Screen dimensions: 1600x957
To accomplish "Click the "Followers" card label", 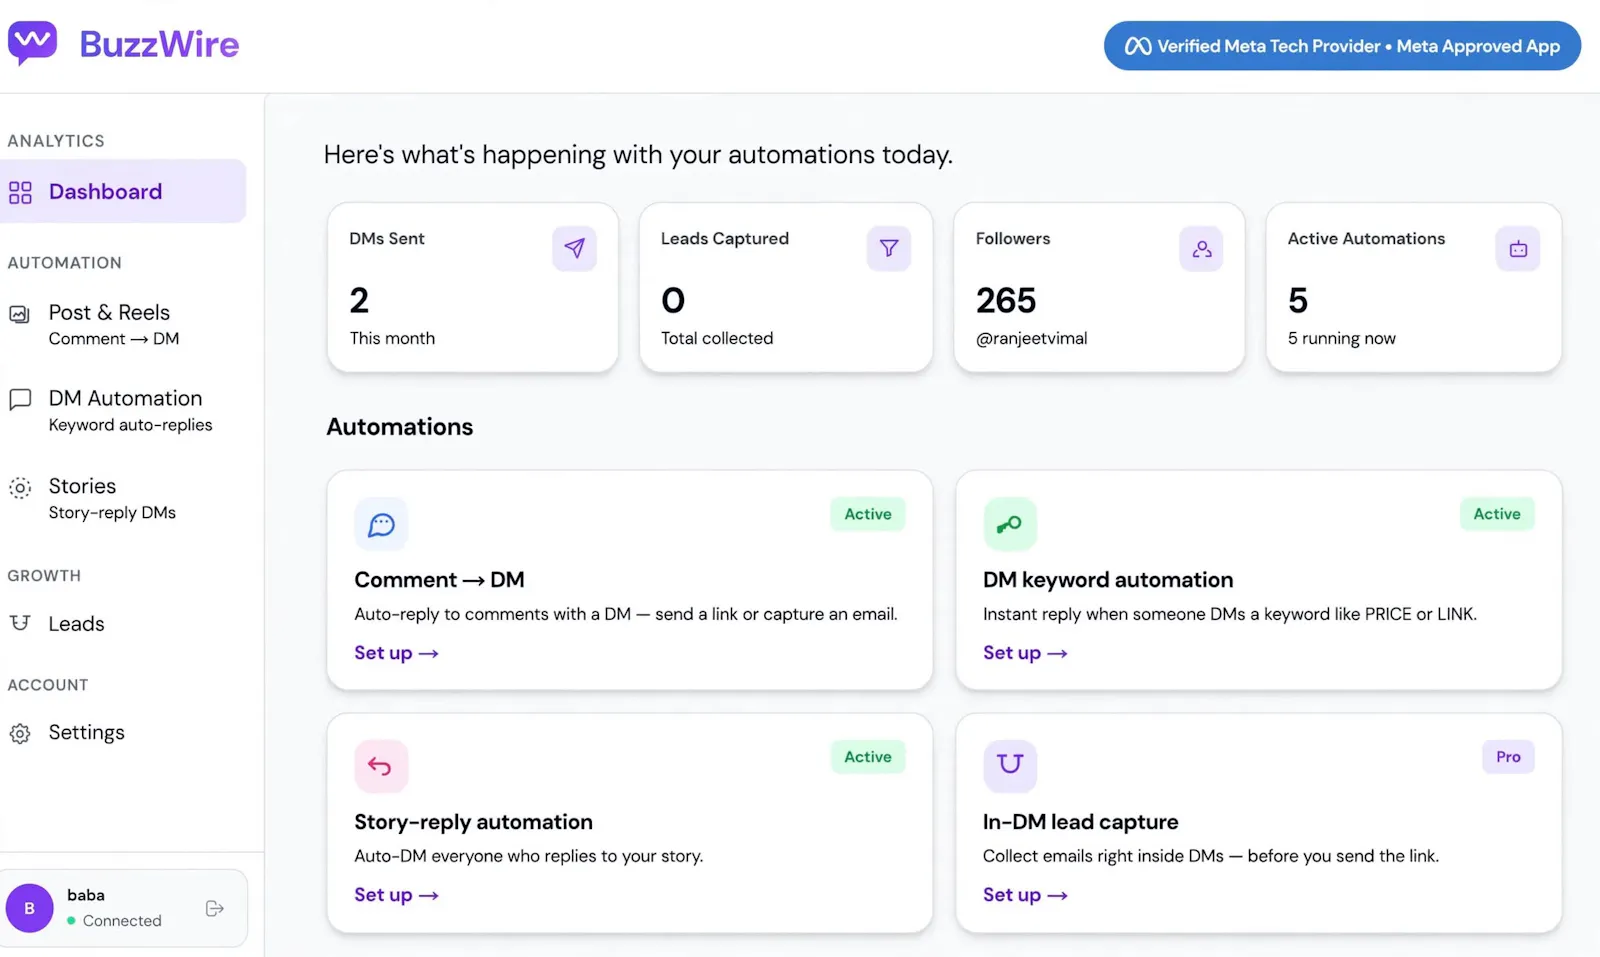I will coord(1013,238).
